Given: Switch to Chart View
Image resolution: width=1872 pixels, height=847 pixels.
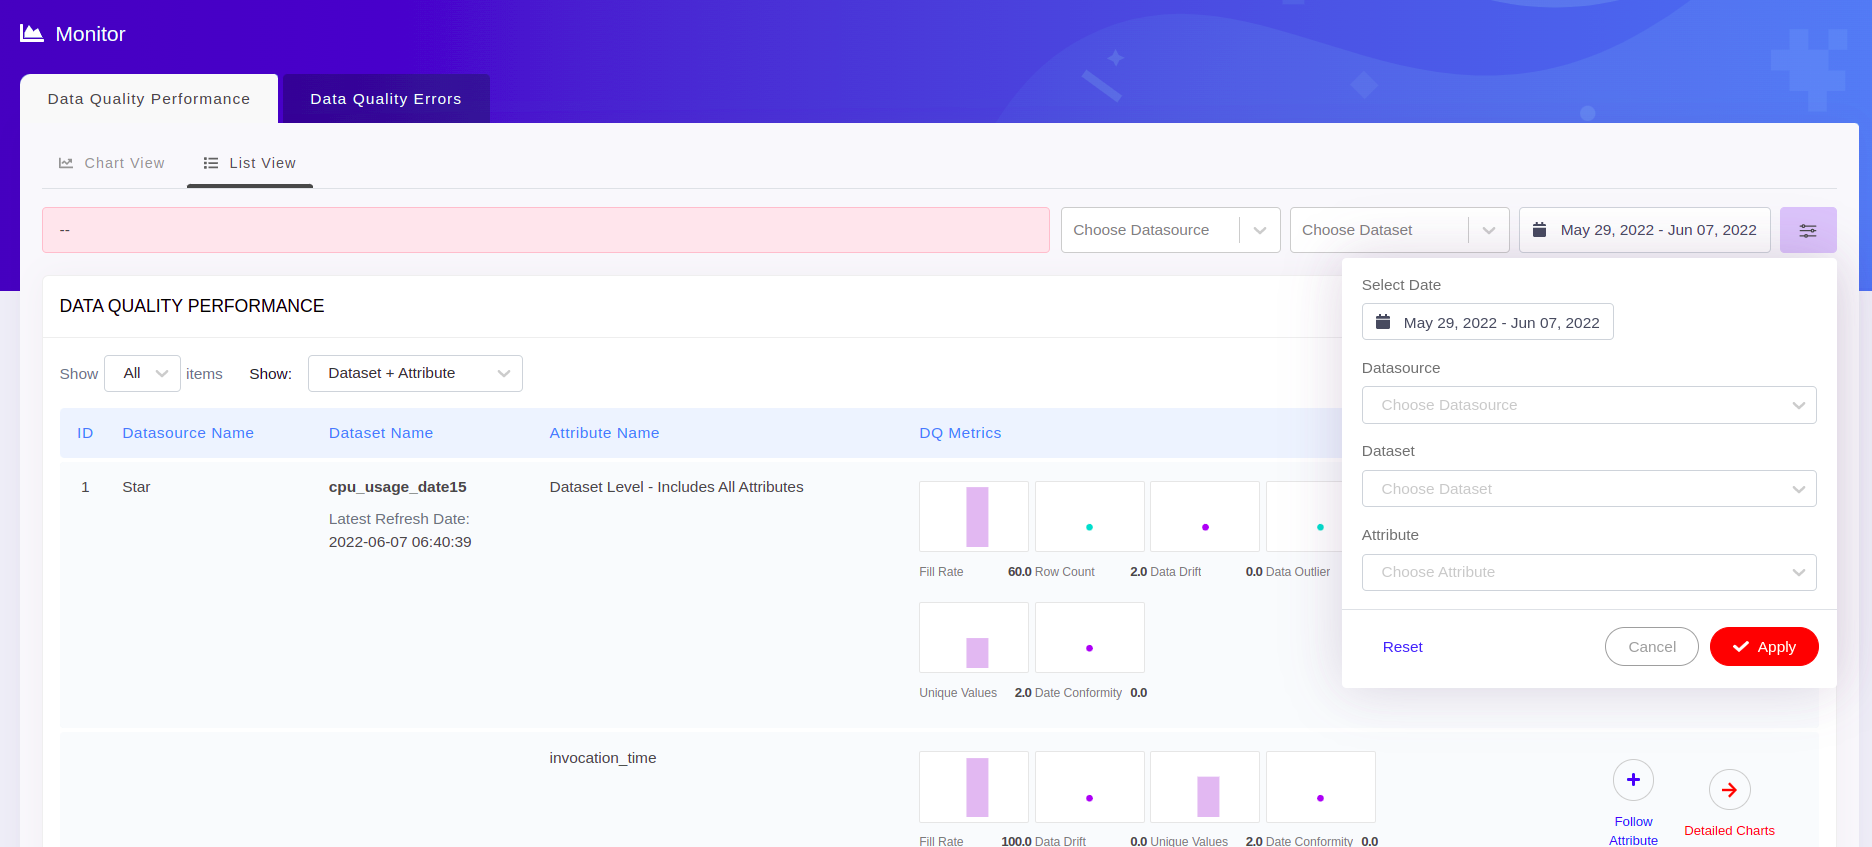Looking at the screenshot, I should pyautogui.click(x=112, y=163).
